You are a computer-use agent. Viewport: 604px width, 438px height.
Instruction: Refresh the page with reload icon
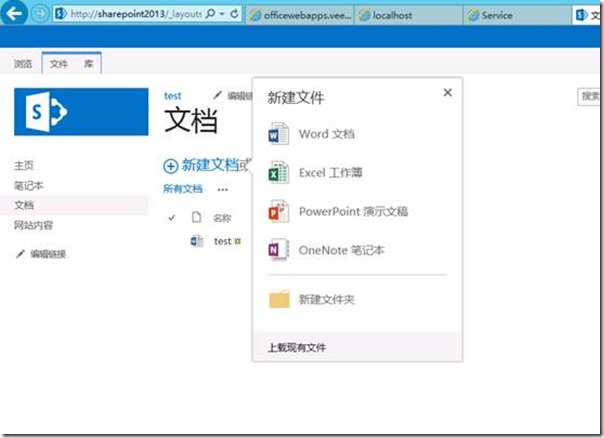[234, 14]
